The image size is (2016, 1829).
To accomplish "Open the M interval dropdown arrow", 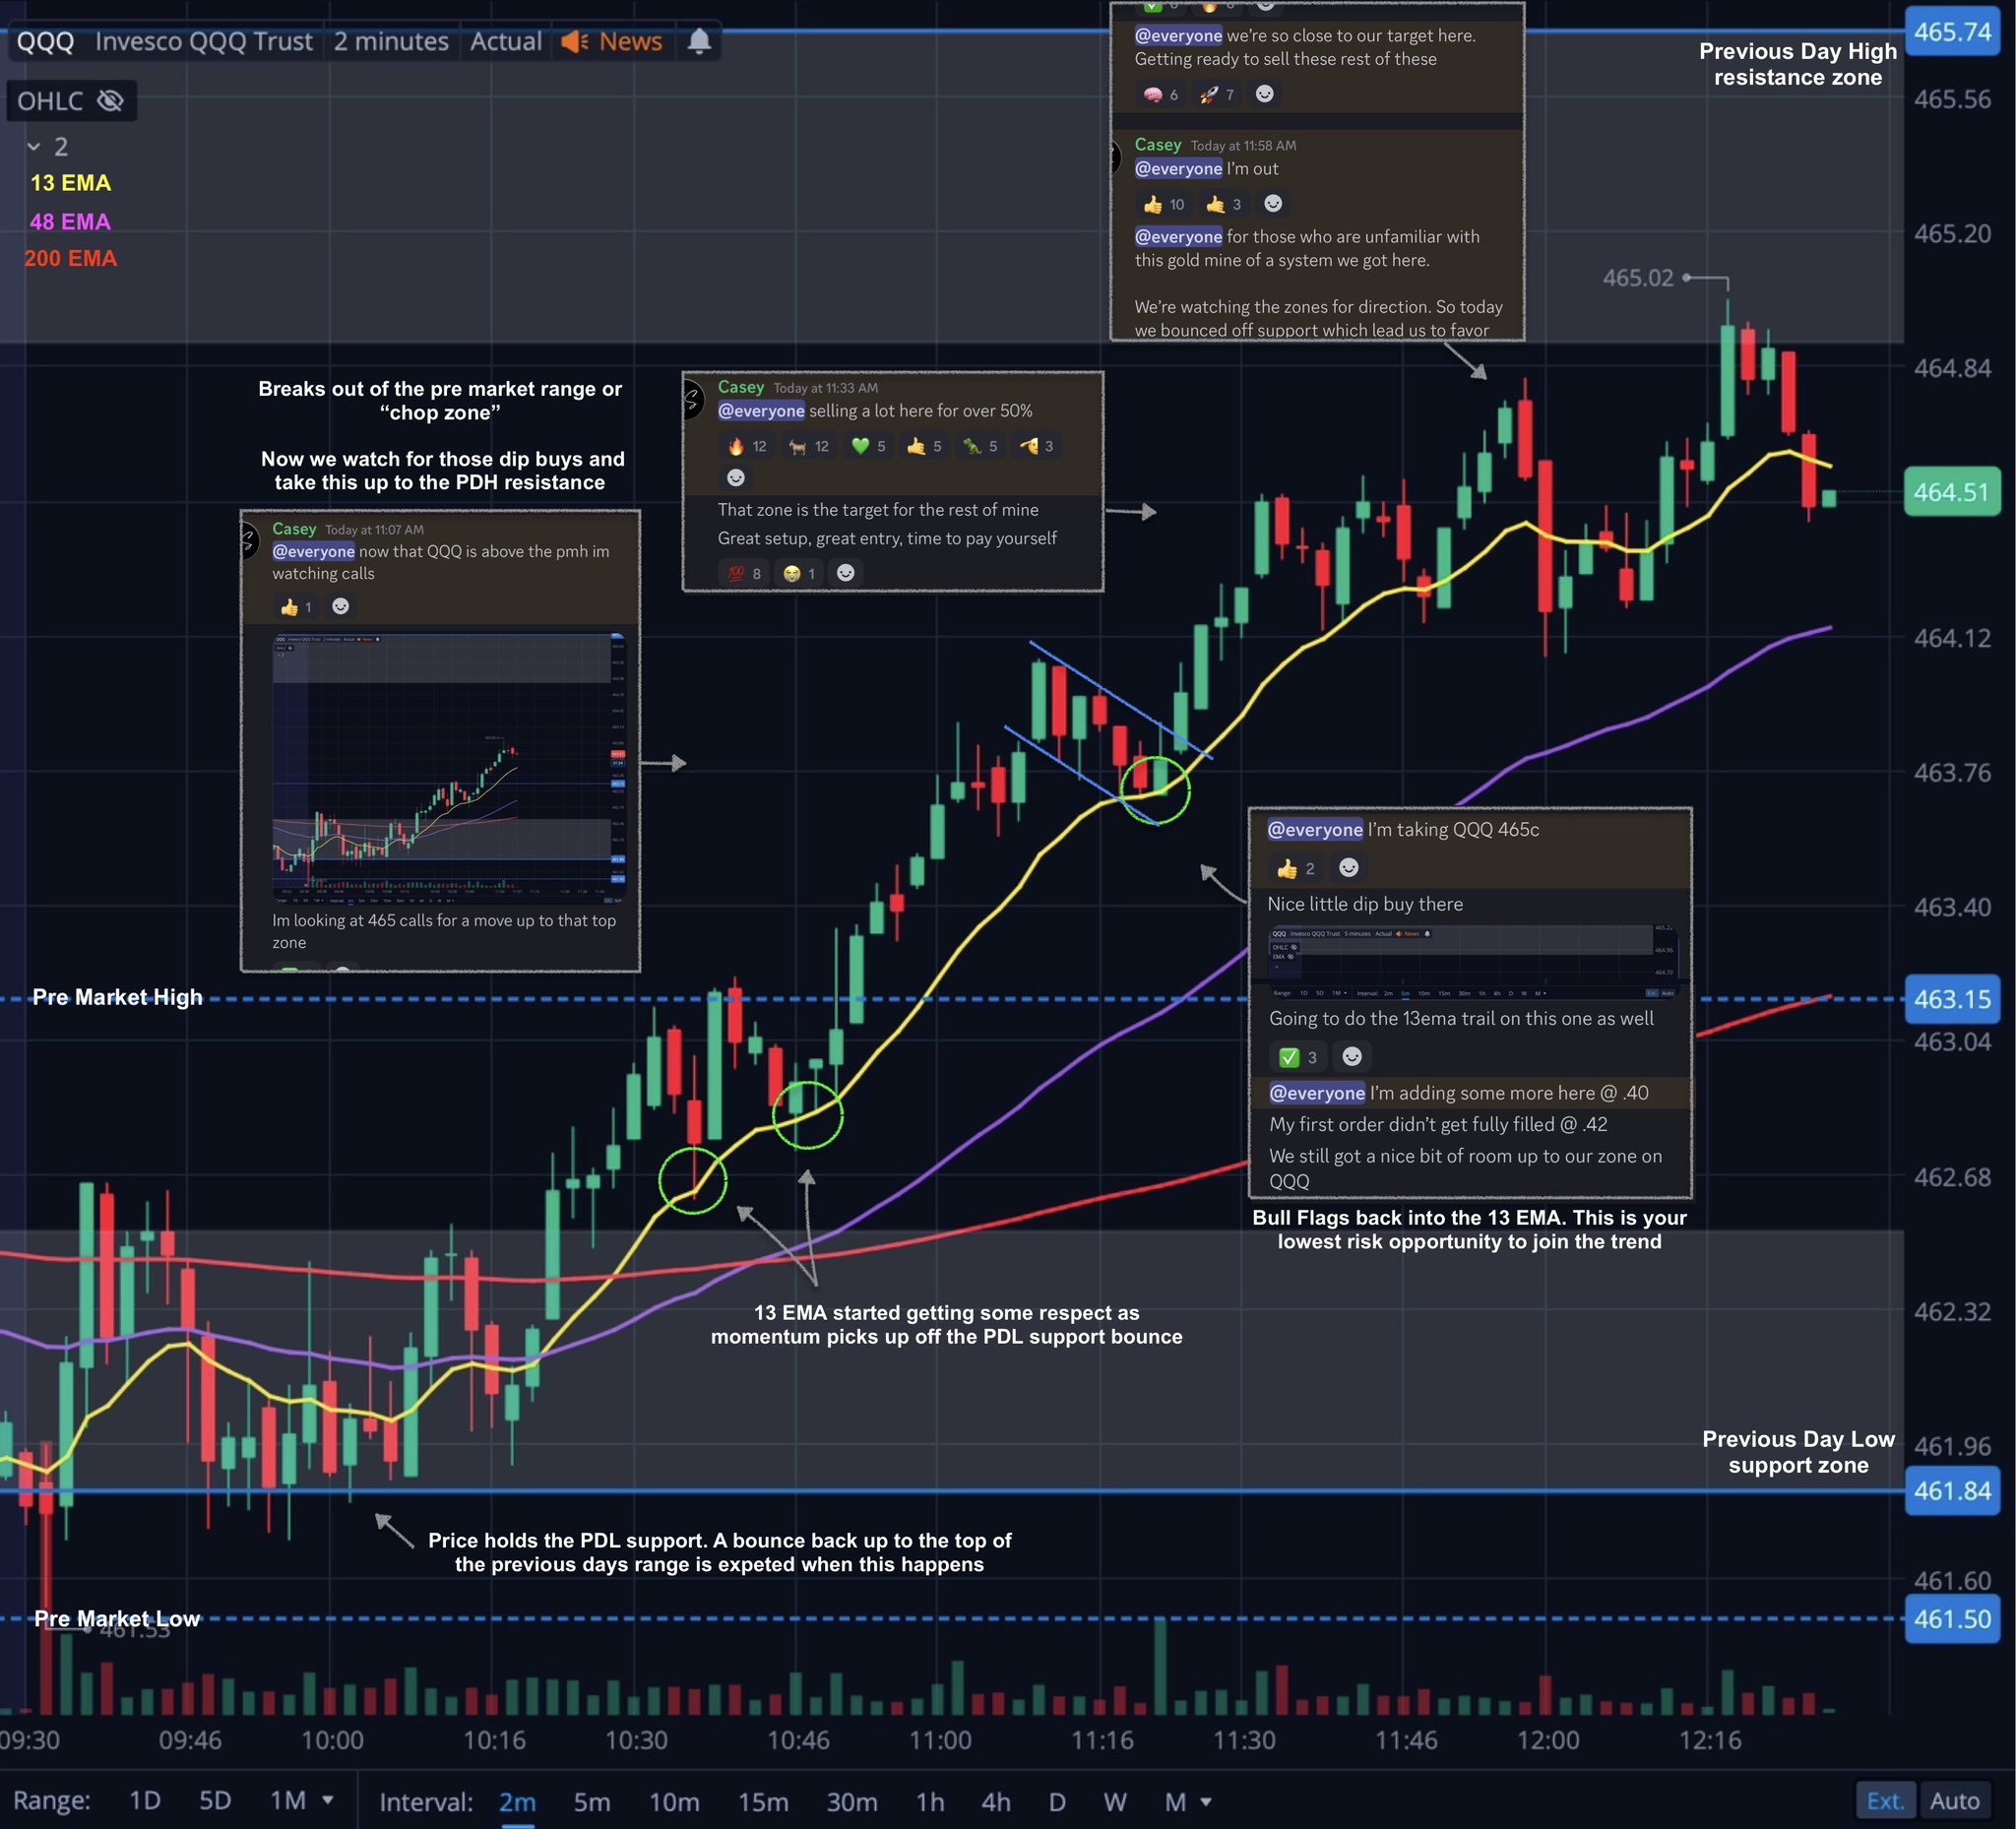I will 1206,1802.
